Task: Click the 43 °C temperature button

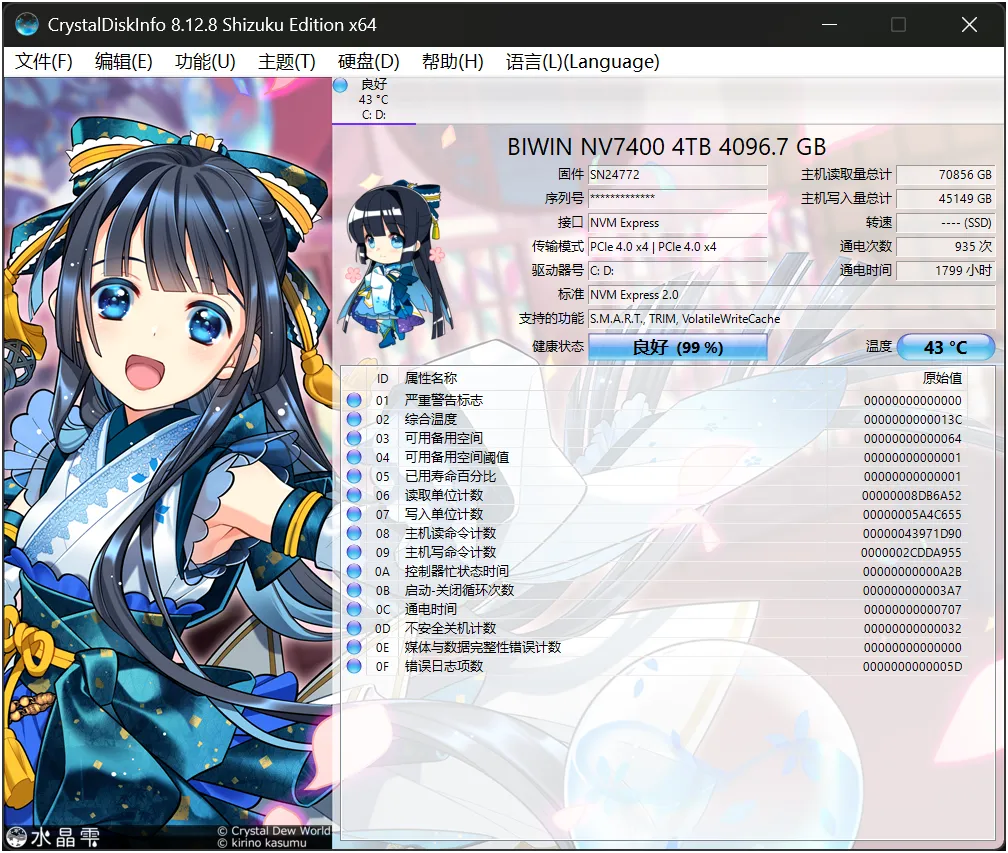Action: click(945, 347)
